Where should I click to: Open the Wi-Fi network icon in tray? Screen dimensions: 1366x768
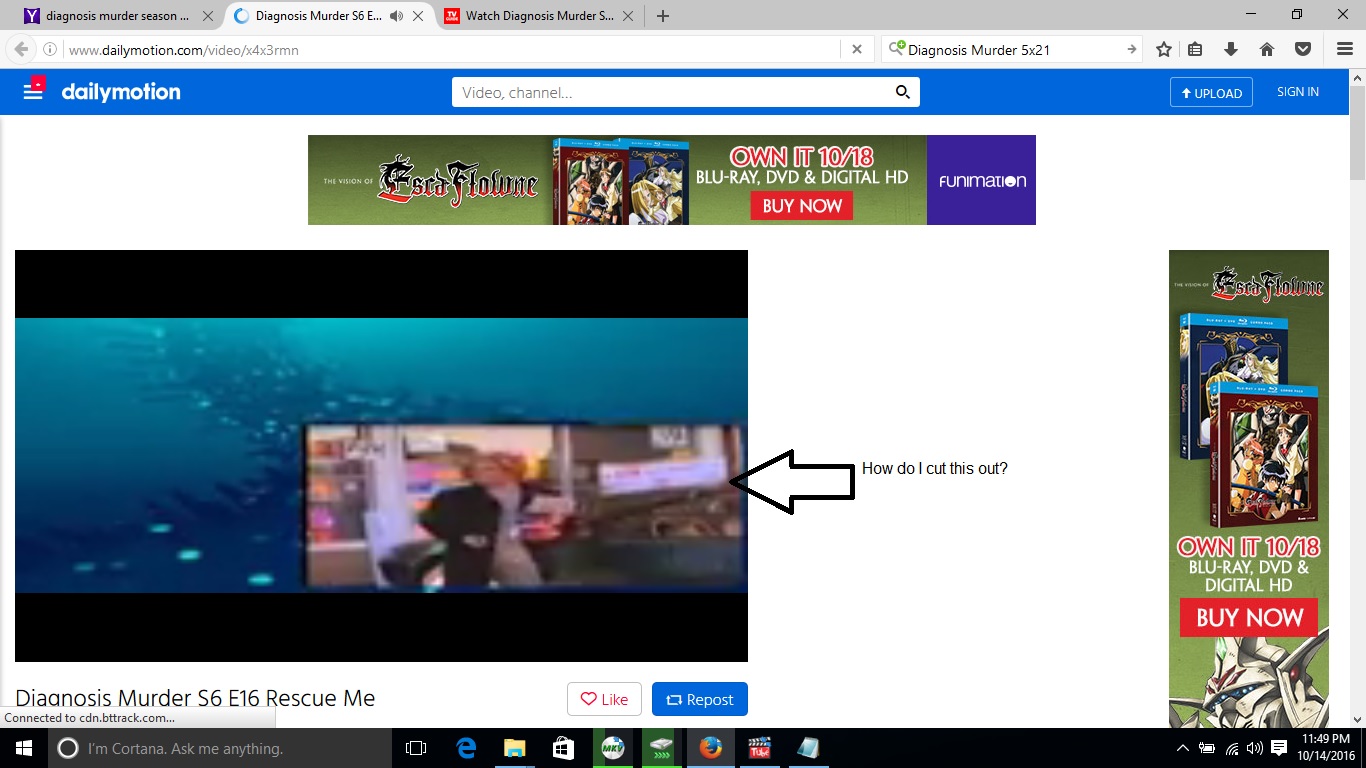click(1232, 748)
